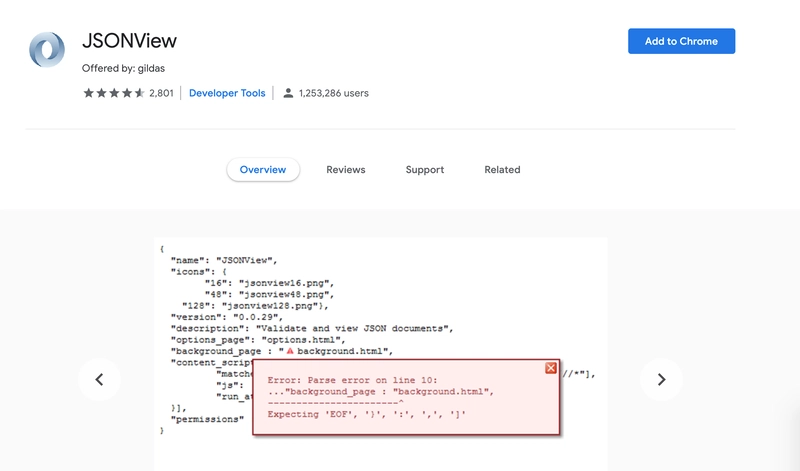
Task: Go to next screenshot arrow
Action: [x=661, y=380]
